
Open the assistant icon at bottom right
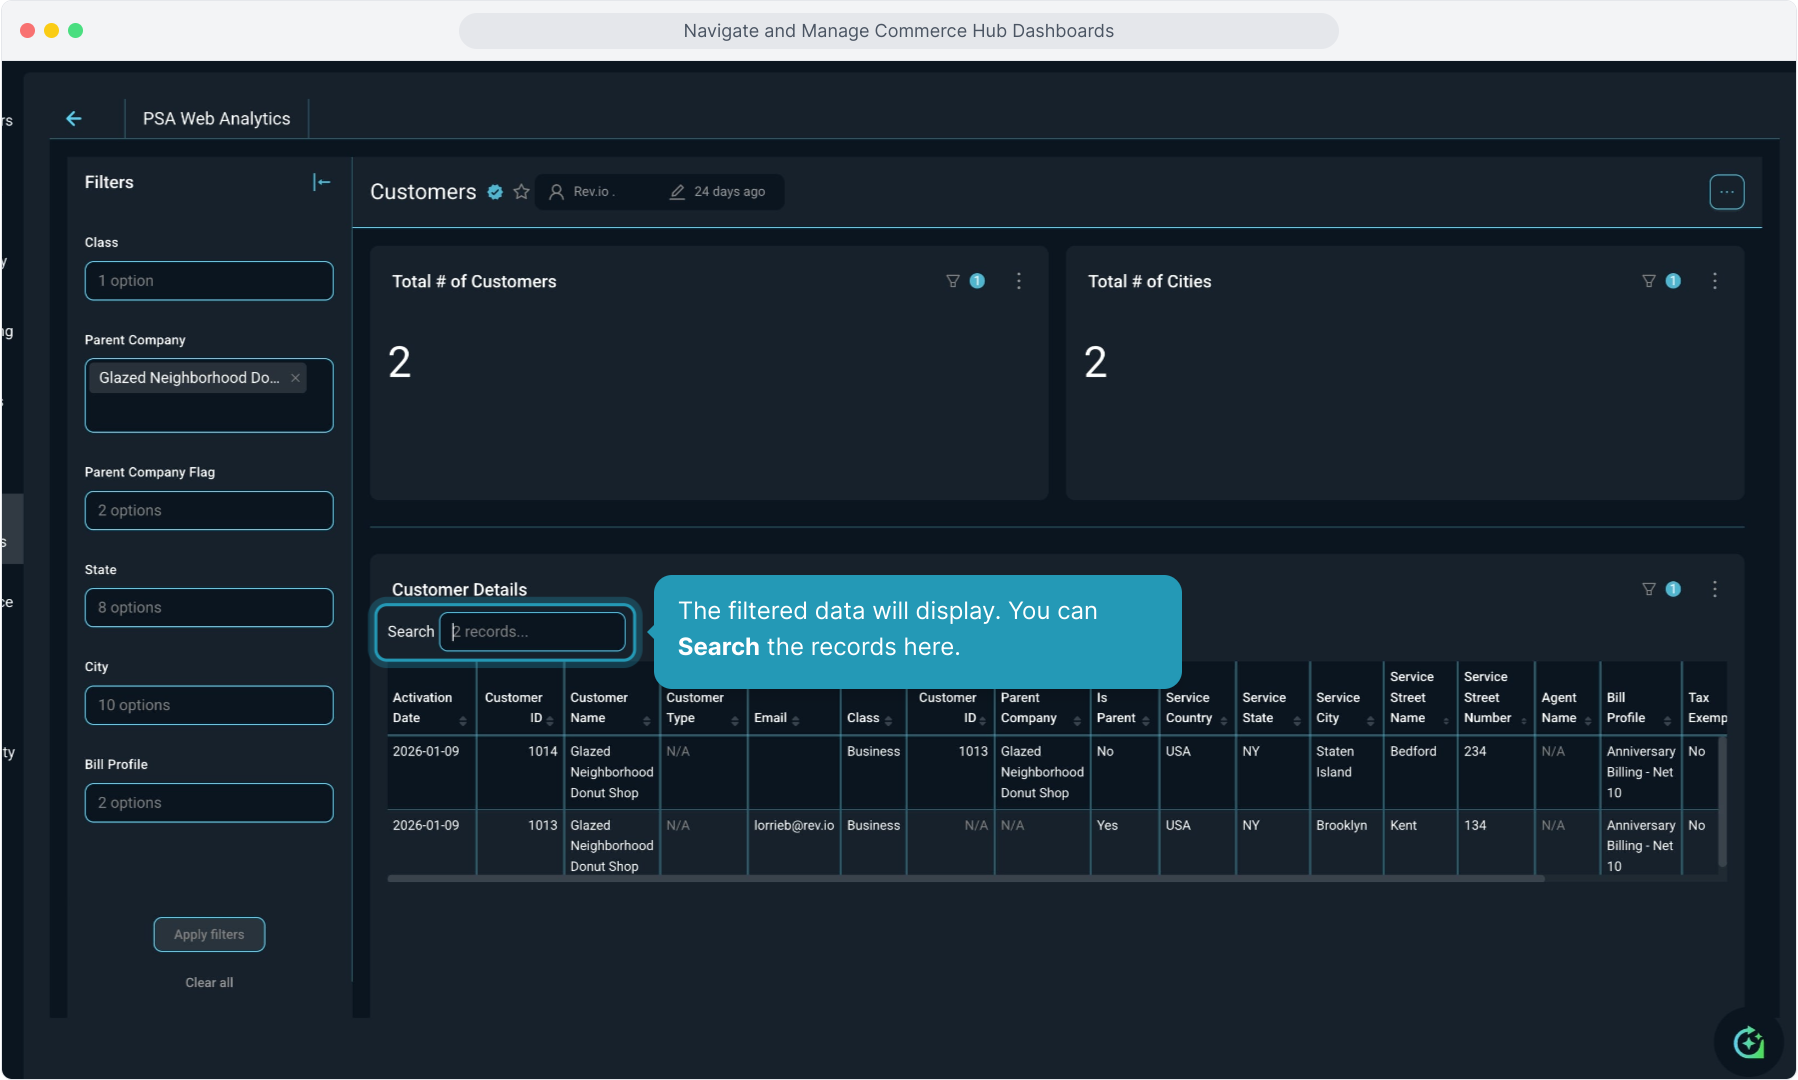pos(1748,1042)
